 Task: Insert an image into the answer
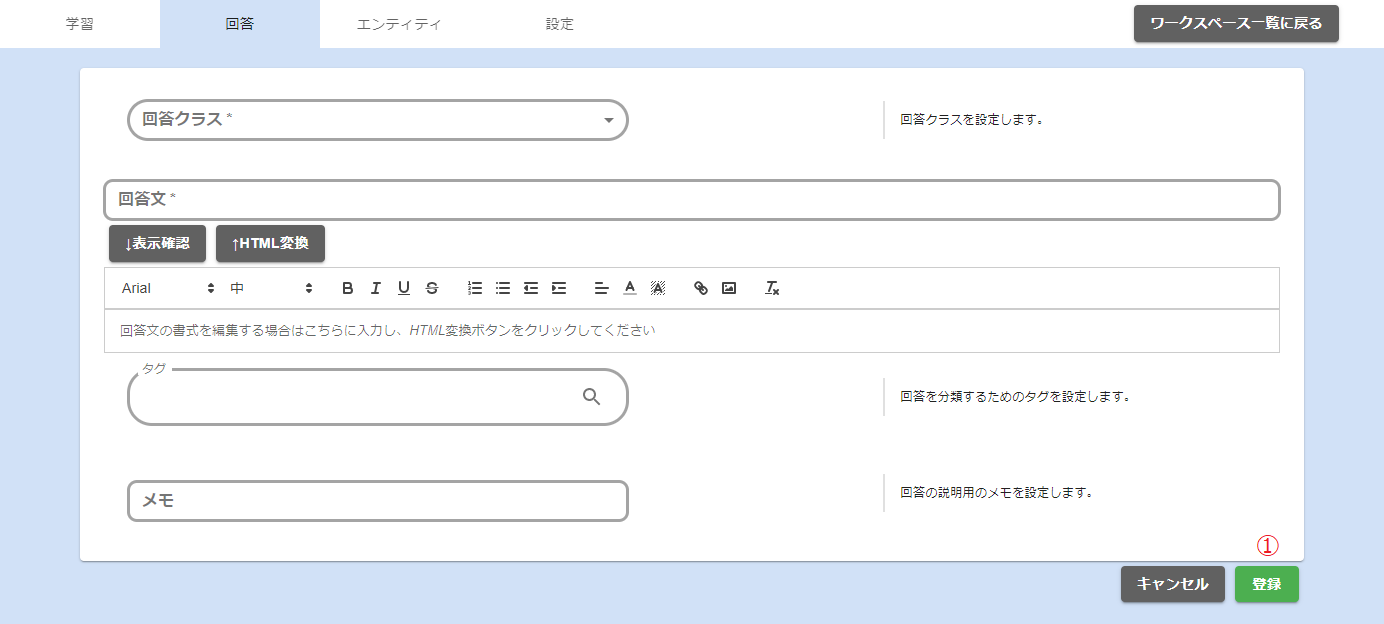(x=729, y=288)
